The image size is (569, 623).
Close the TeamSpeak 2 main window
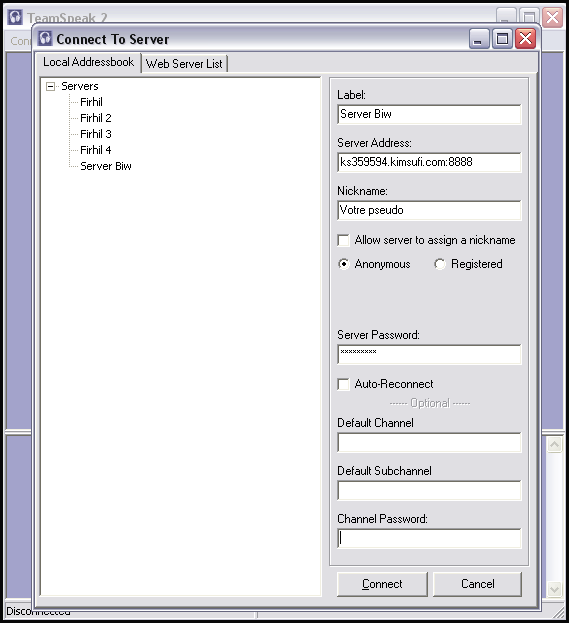click(553, 17)
